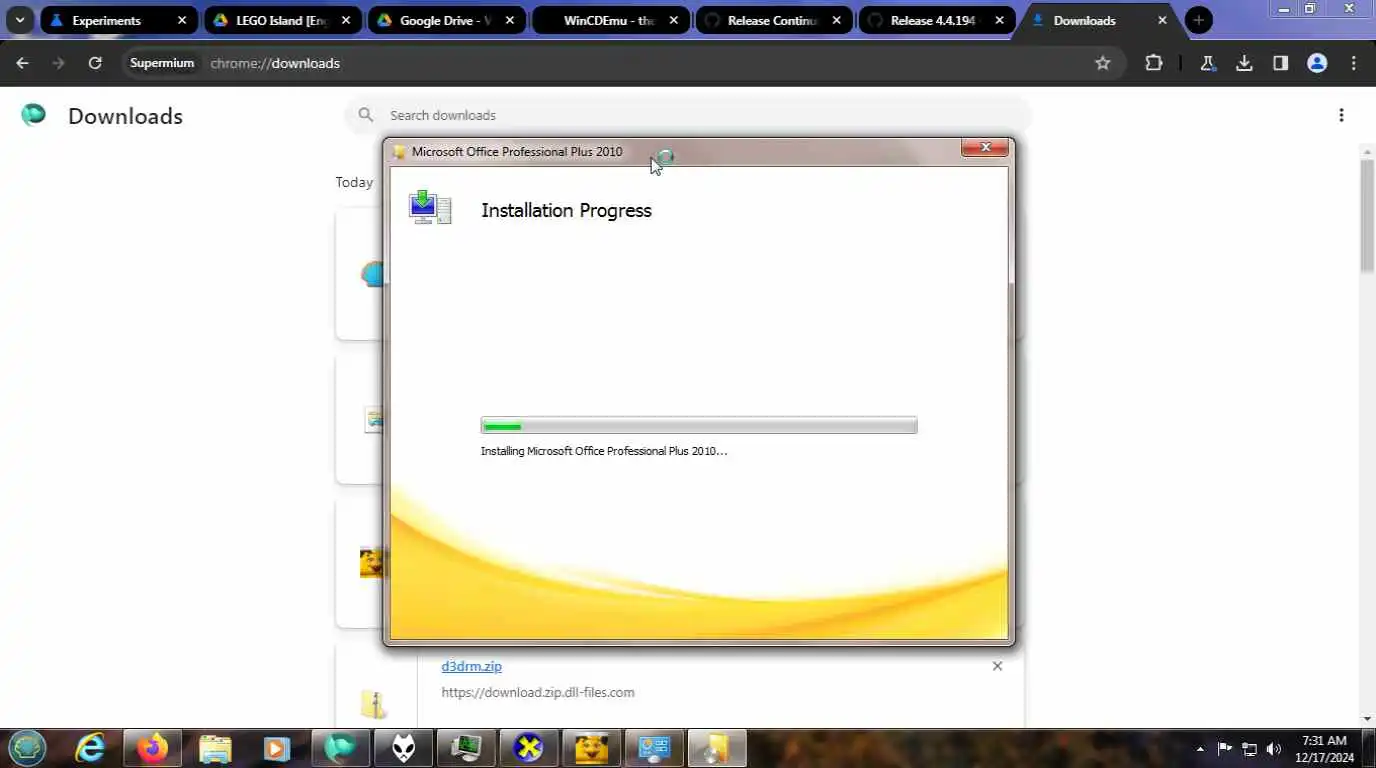1376x768 pixels.
Task: Close the Downloads tab
Action: (1162, 20)
